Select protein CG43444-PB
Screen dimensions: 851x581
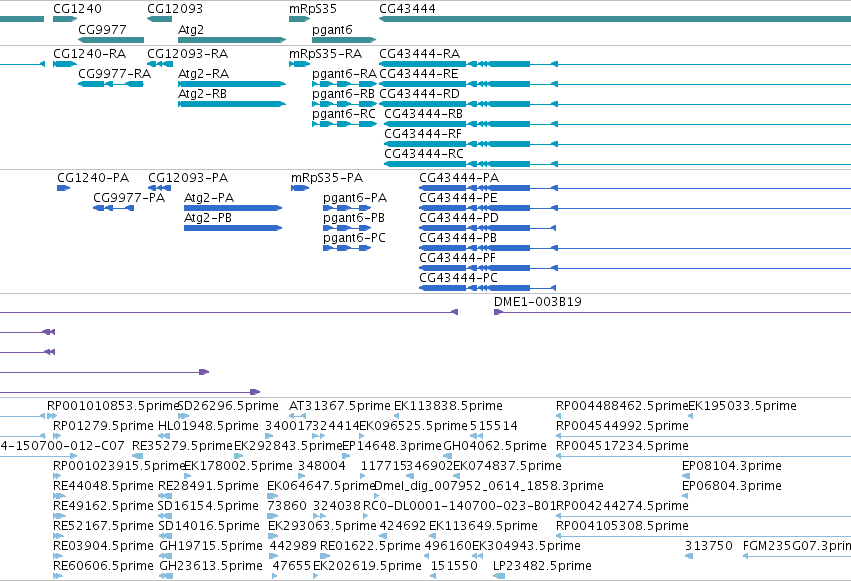[x=635, y=248]
